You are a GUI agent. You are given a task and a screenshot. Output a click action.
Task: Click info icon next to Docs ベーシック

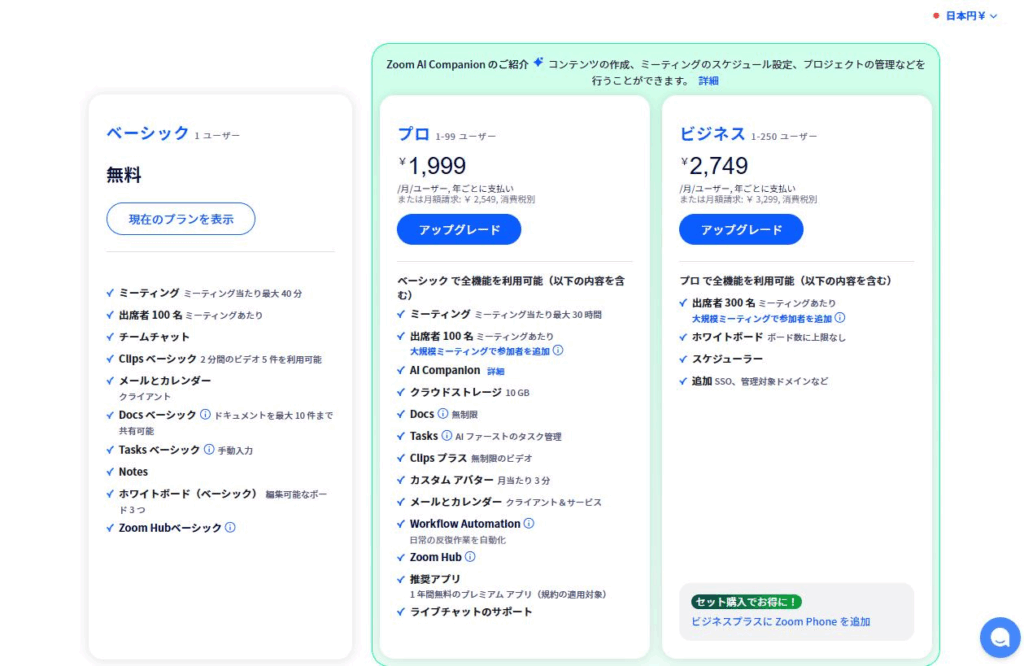click(205, 414)
